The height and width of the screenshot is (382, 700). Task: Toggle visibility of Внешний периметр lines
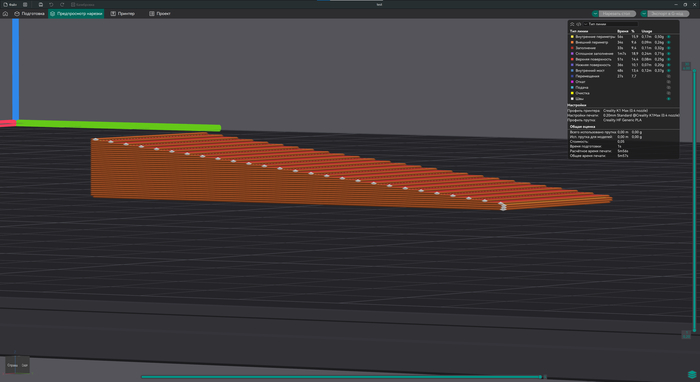point(669,42)
